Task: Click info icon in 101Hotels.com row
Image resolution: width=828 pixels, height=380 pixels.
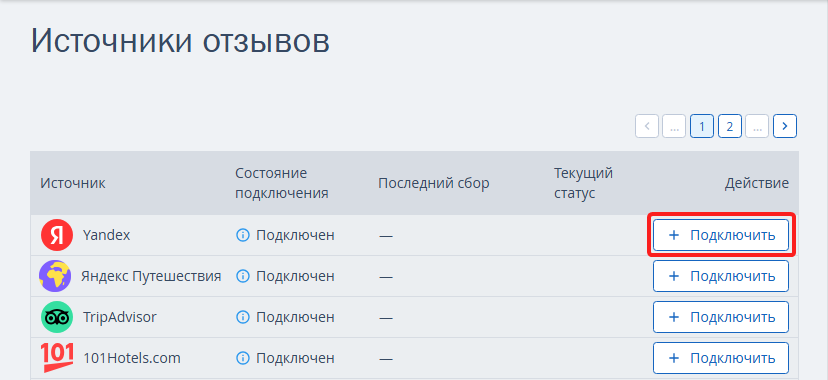Action: click(242, 358)
